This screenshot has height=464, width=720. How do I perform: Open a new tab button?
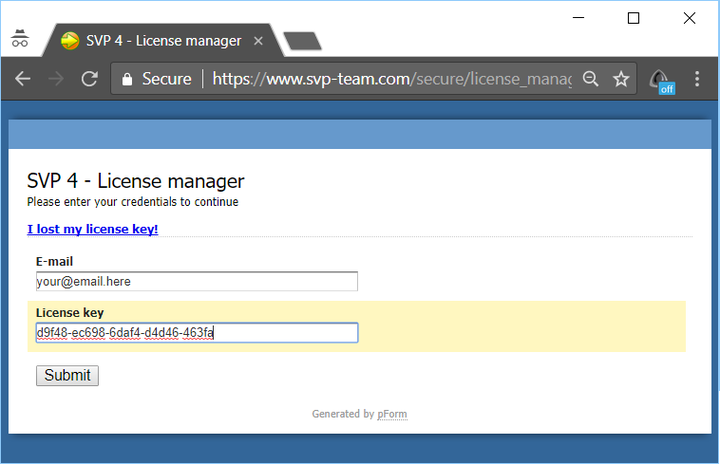tap(303, 41)
